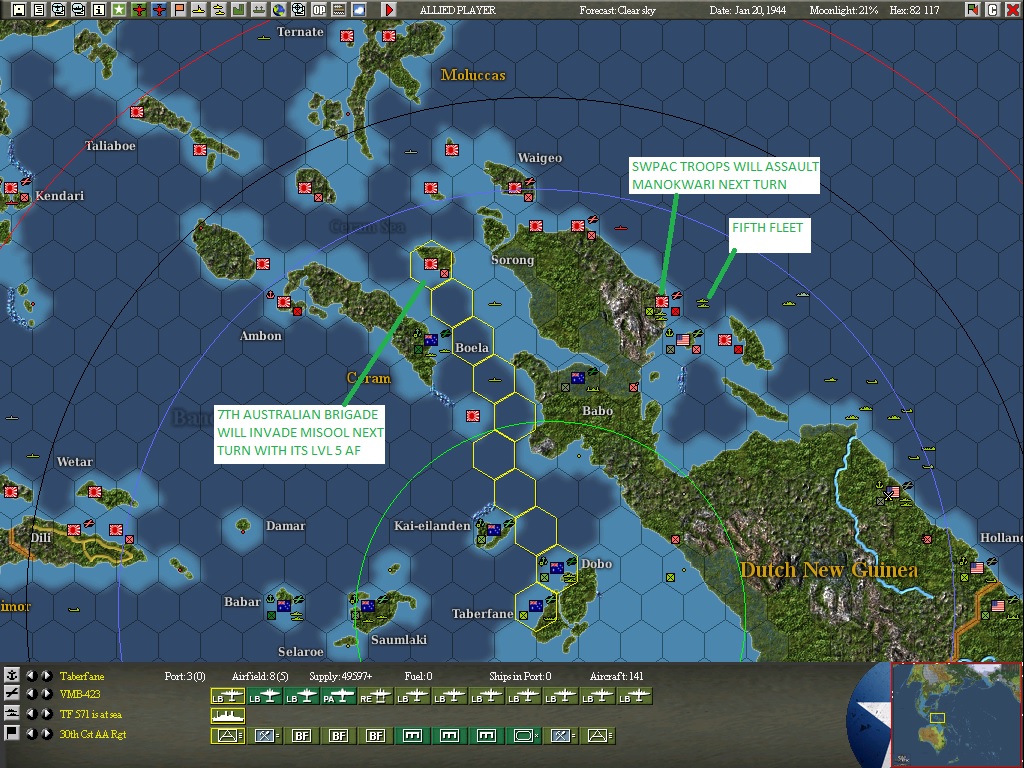Select the Babo Australian base on map

coord(578,378)
